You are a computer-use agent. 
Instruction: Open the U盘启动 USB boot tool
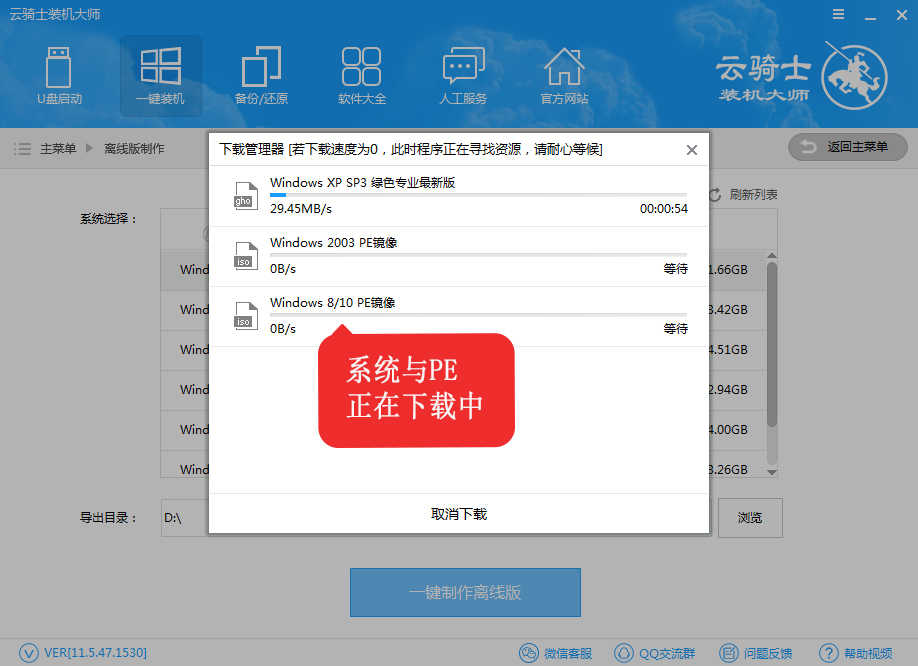click(x=59, y=76)
